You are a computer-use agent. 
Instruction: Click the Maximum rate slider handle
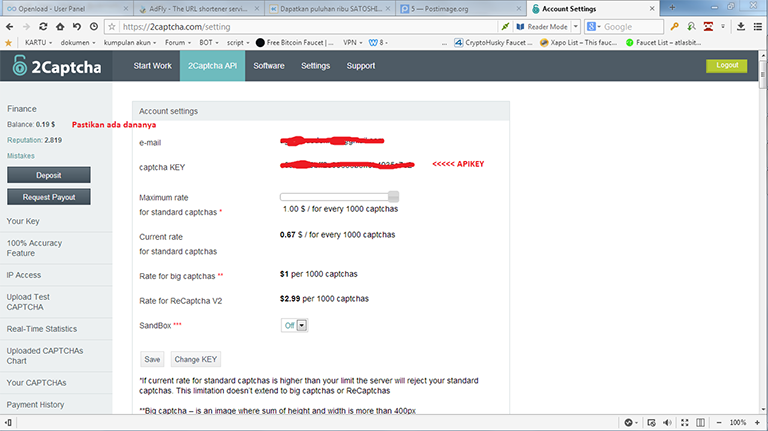[x=393, y=197]
